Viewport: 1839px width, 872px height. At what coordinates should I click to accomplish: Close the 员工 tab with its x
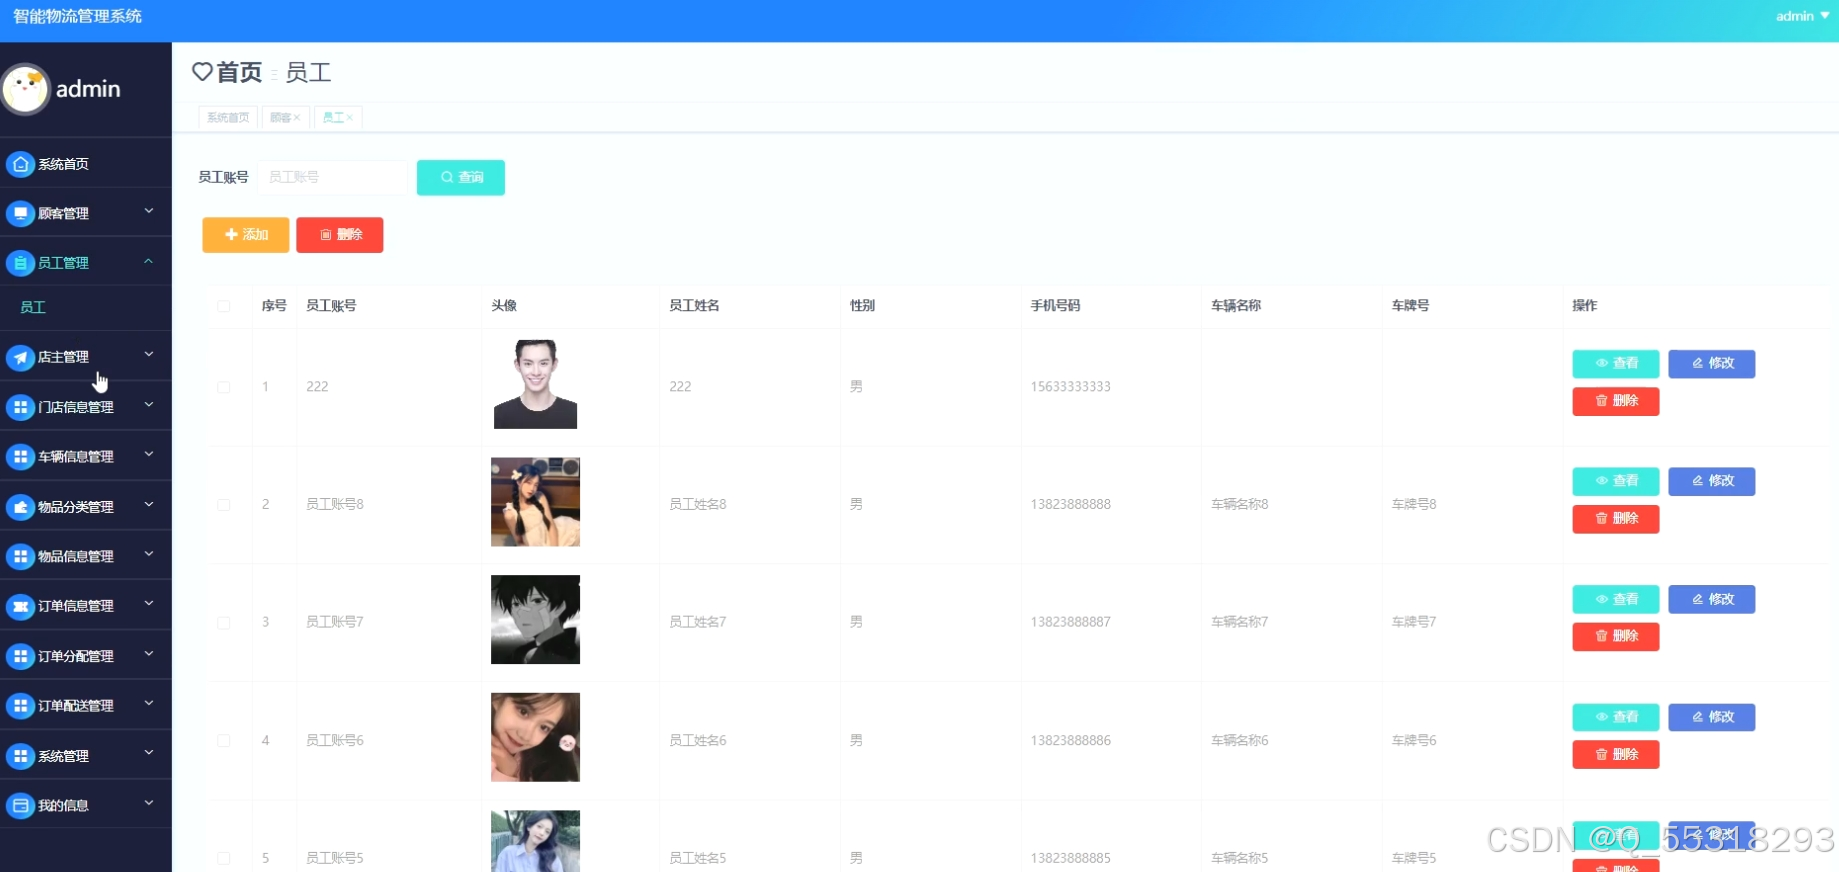pyautogui.click(x=350, y=118)
